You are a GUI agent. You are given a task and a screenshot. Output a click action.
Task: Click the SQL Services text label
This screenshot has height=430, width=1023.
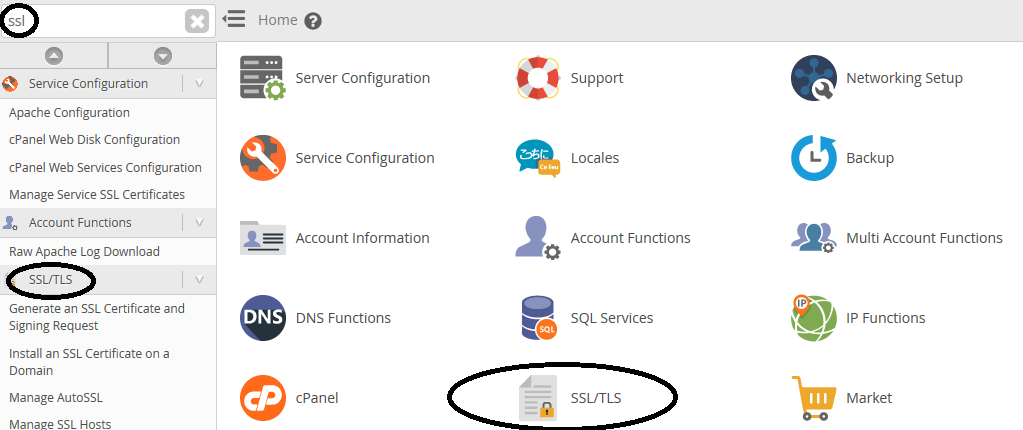(612, 318)
